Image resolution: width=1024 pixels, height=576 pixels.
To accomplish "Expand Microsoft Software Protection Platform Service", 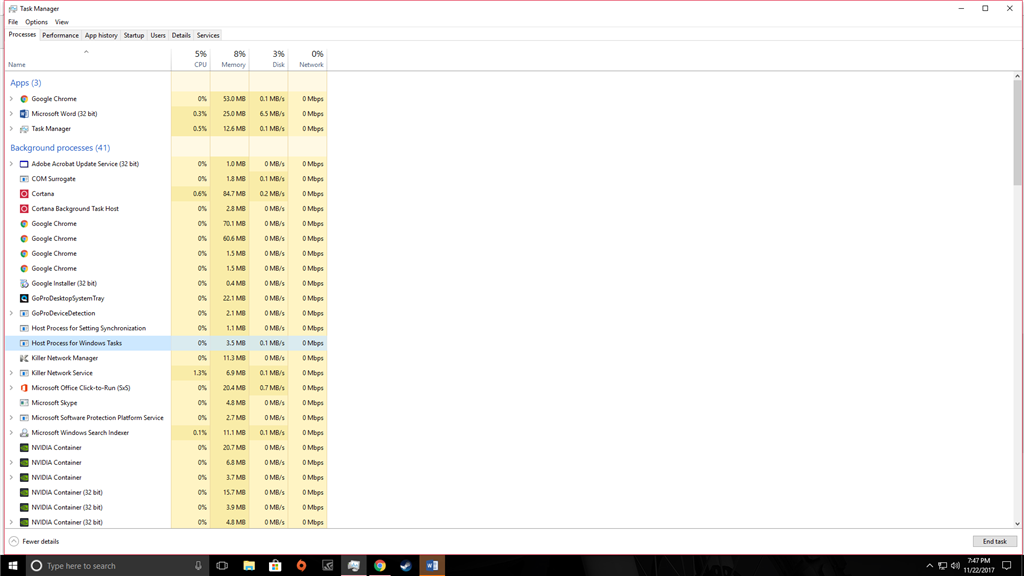I will 11,418.
